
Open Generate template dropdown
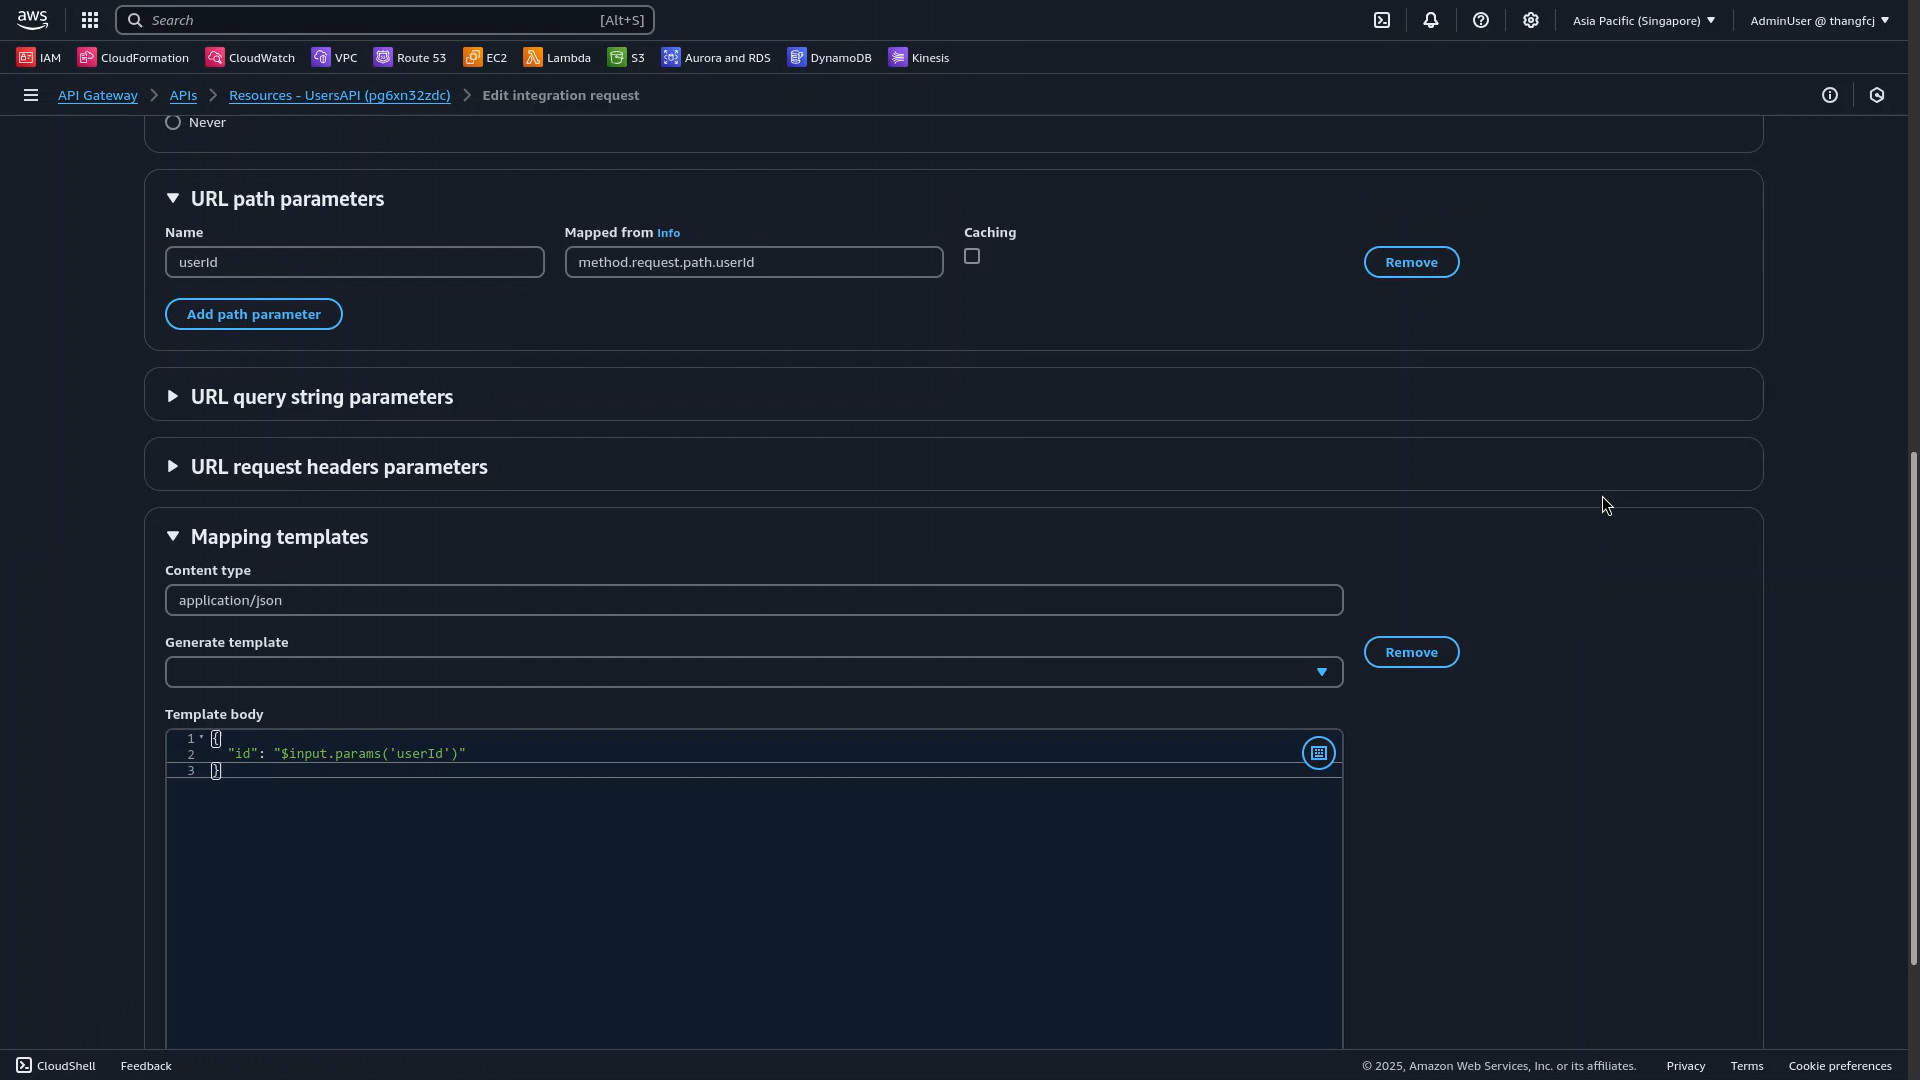754,672
